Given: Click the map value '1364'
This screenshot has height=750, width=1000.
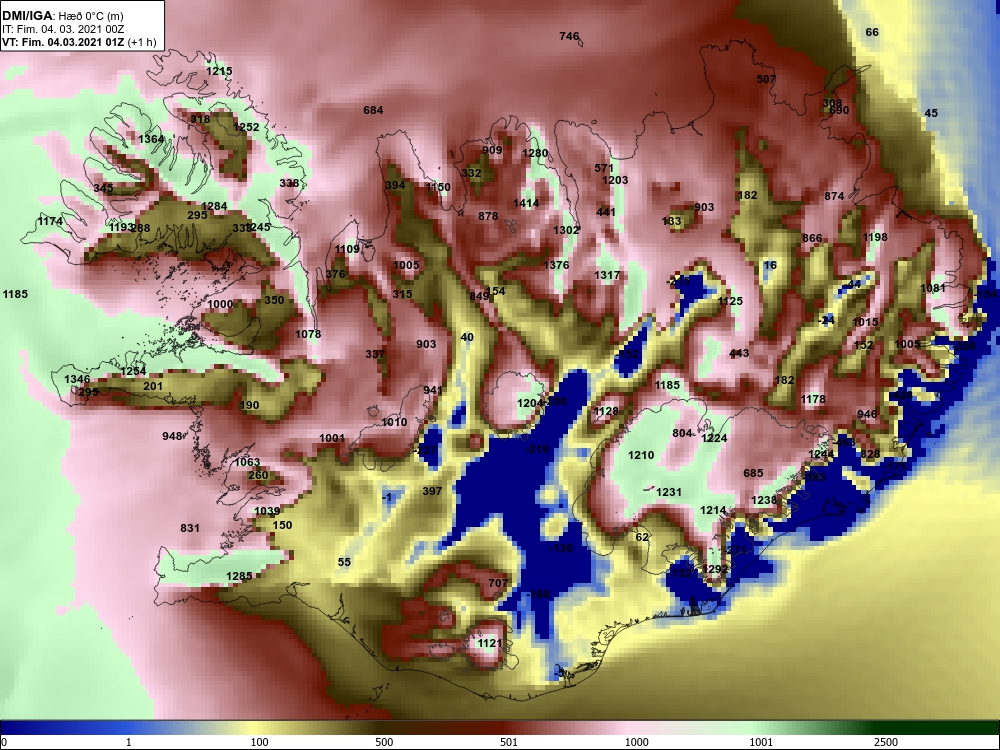Looking at the screenshot, I should pyautogui.click(x=151, y=139).
